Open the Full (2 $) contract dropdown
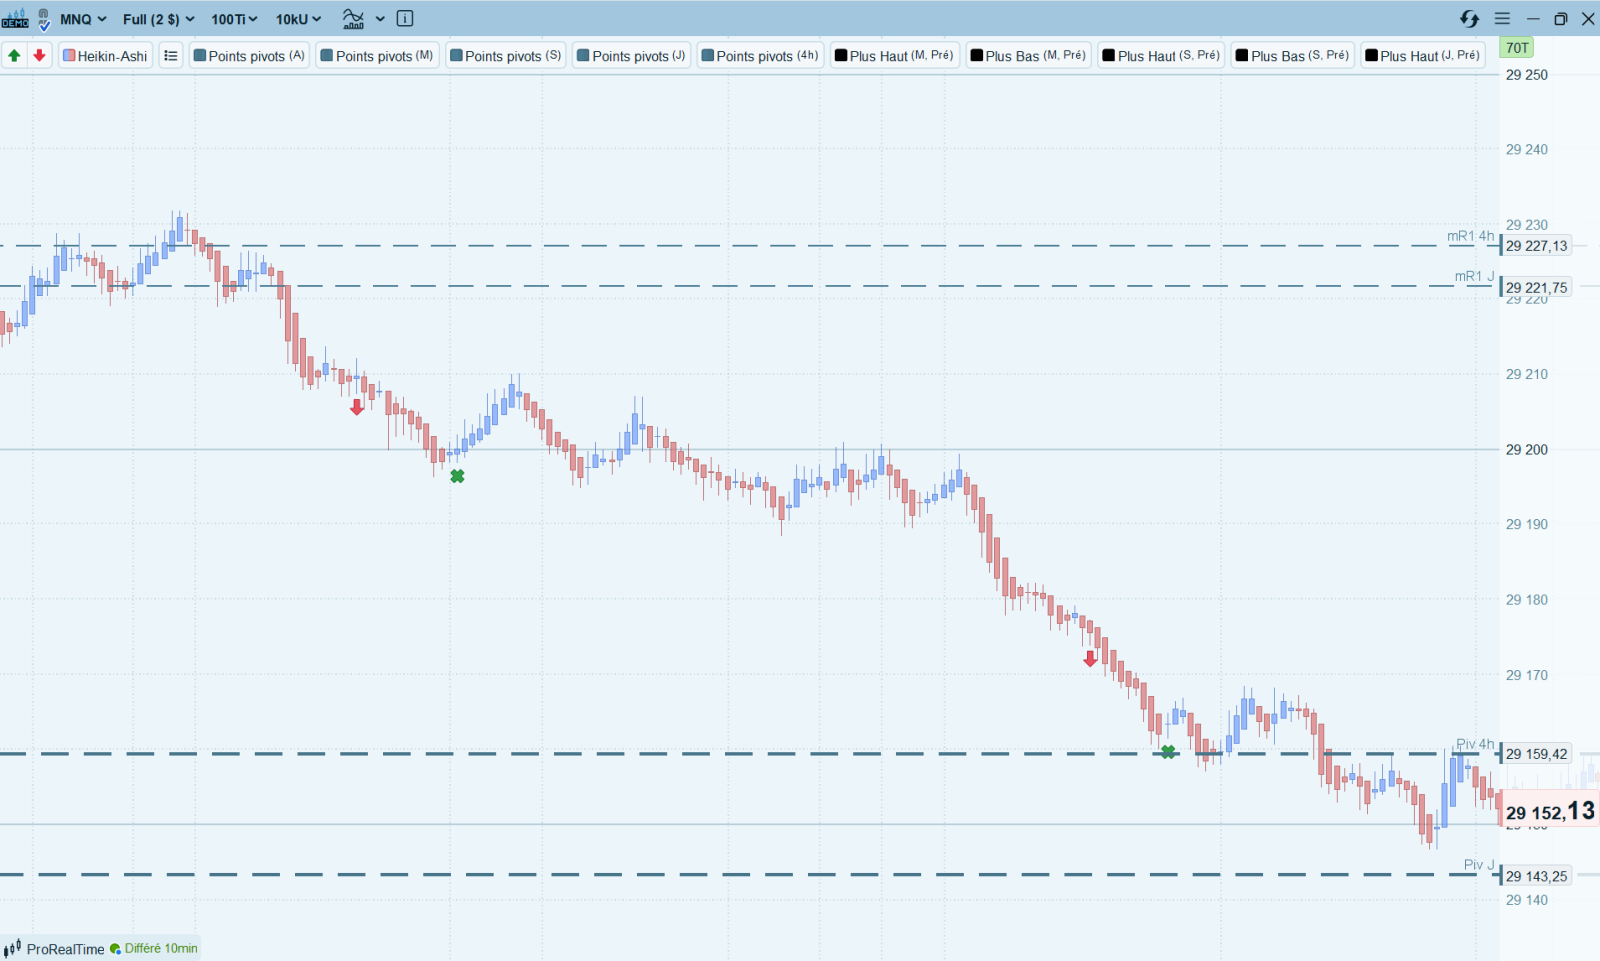This screenshot has width=1600, height=961. click(159, 19)
